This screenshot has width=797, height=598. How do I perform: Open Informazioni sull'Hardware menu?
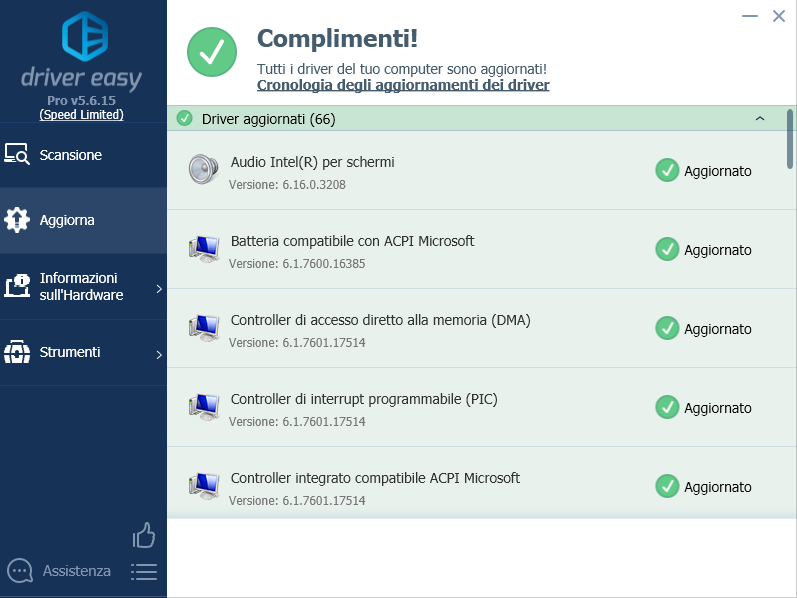pyautogui.click(x=83, y=286)
